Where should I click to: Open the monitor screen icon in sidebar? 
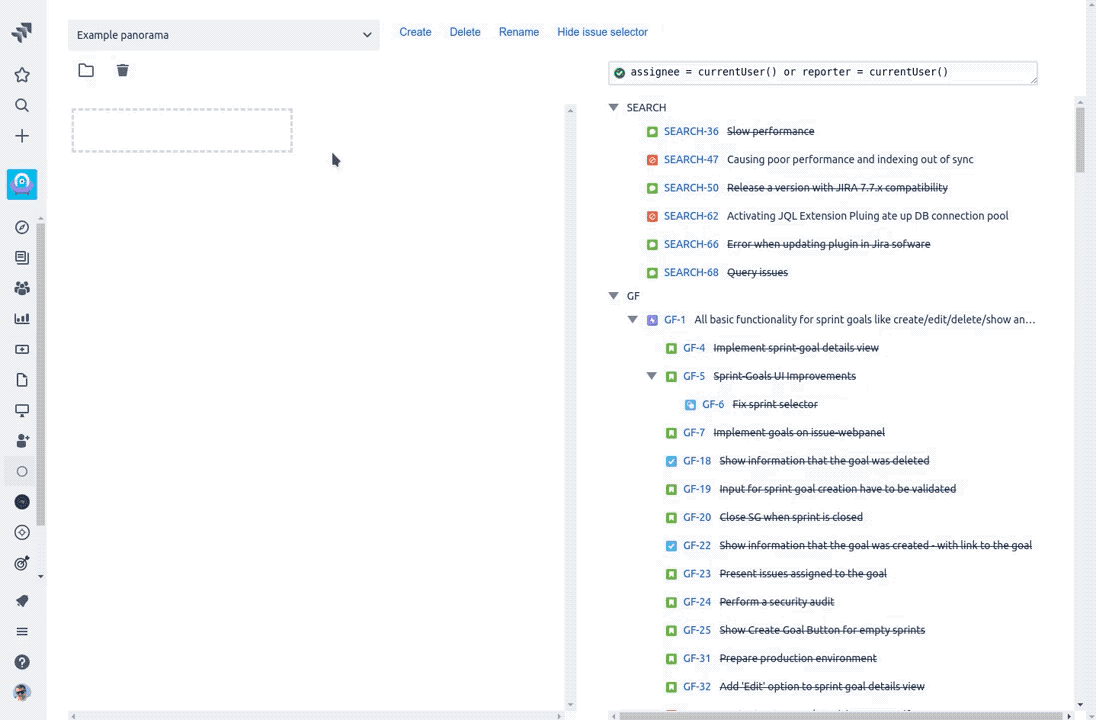click(22, 410)
